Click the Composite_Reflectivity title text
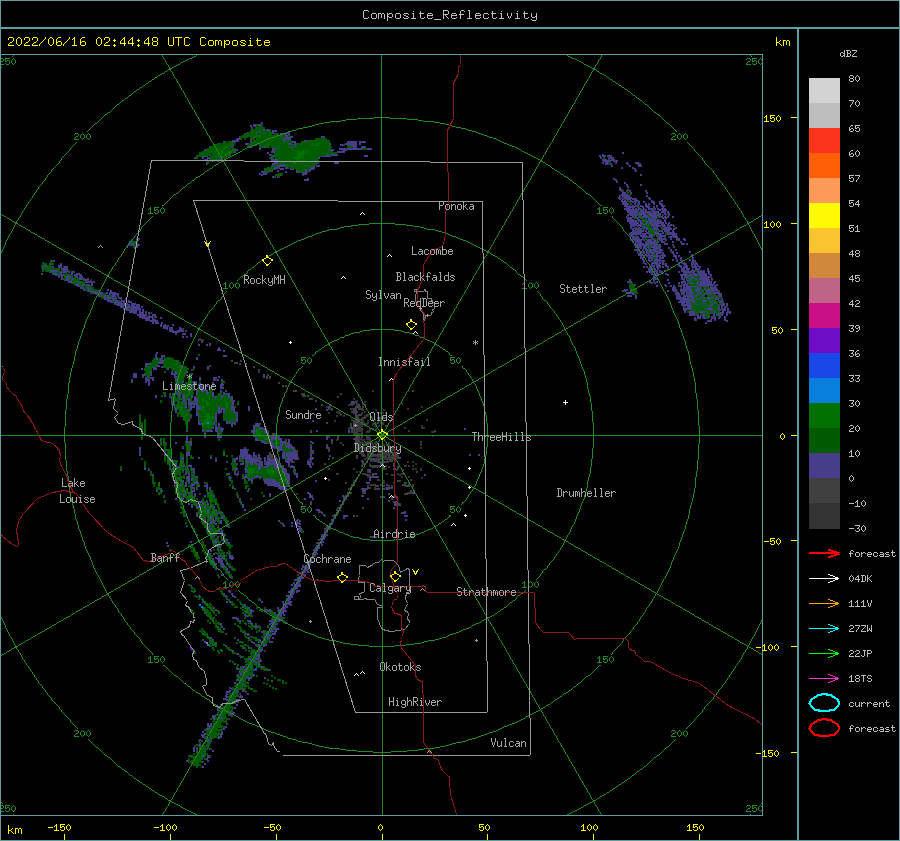The height and width of the screenshot is (841, 900). [x=450, y=15]
